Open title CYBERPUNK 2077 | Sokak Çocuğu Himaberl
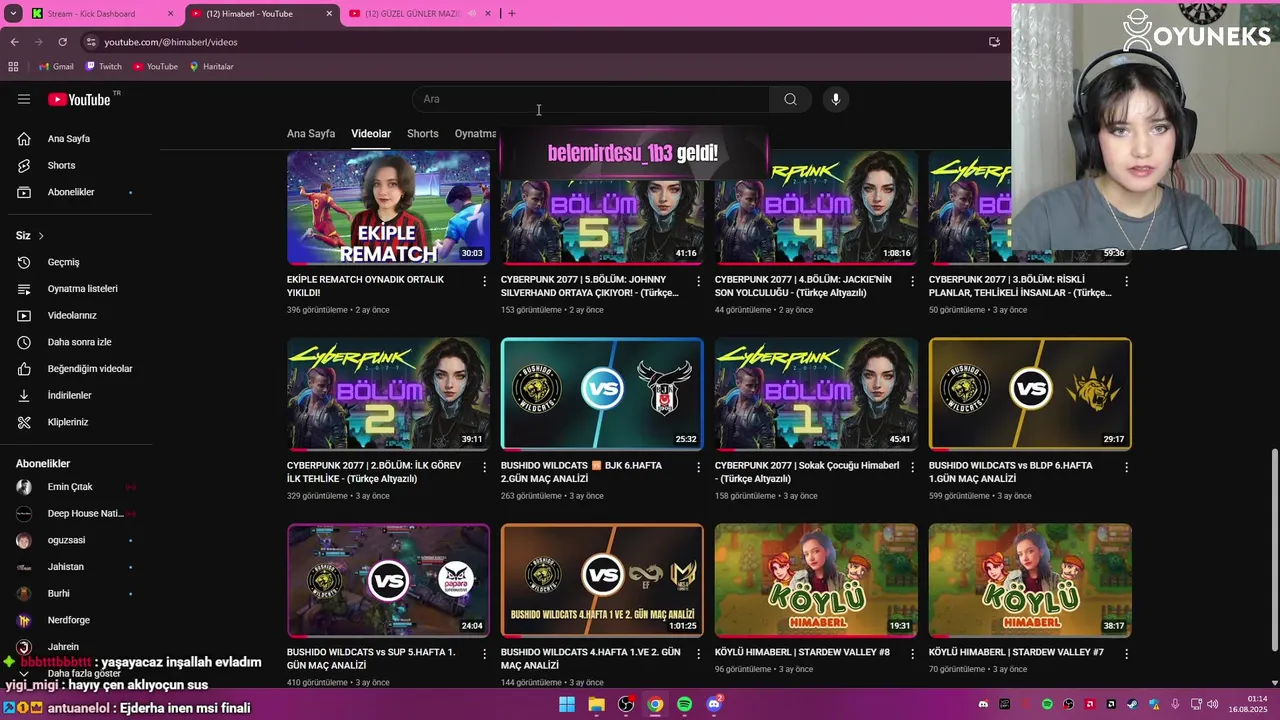The width and height of the screenshot is (1280, 720). point(806,472)
